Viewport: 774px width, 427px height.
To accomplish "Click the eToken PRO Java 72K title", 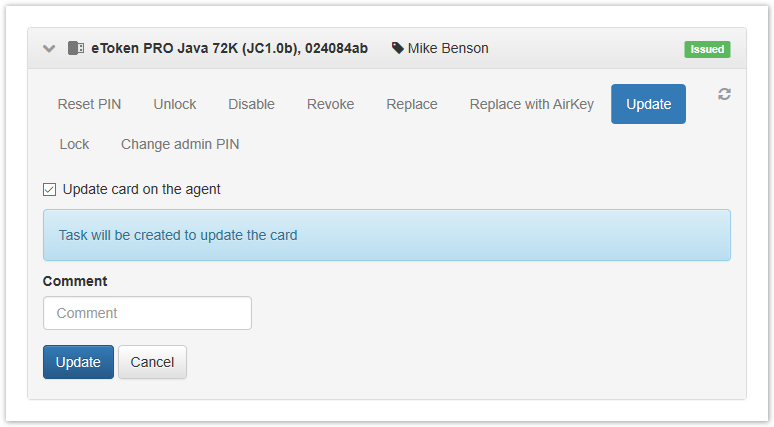I will (x=229, y=48).
